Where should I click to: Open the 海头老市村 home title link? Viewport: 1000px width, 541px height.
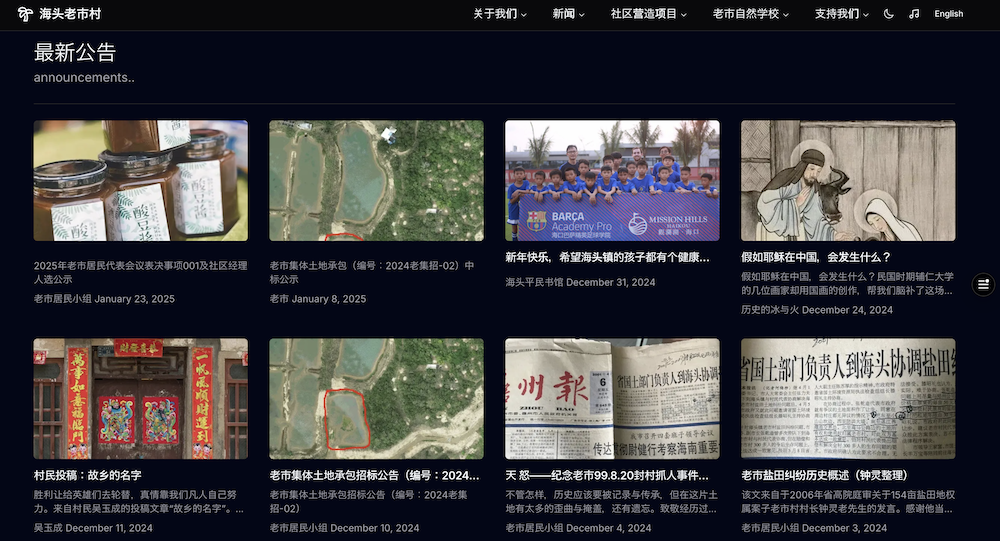[70, 14]
